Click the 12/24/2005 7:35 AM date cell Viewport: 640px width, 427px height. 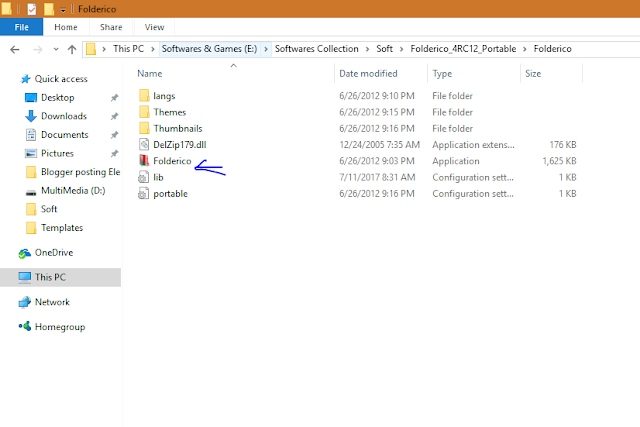(x=380, y=145)
